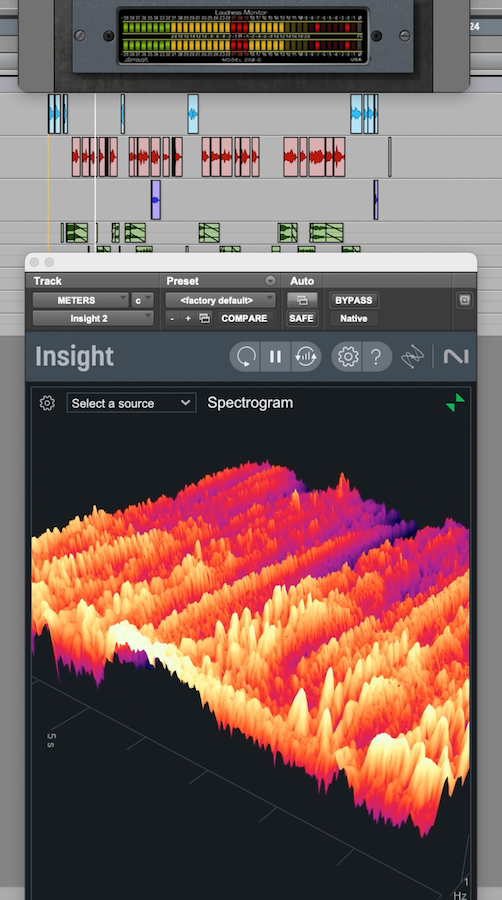Select previous preset with minus button

pyautogui.click(x=172, y=319)
